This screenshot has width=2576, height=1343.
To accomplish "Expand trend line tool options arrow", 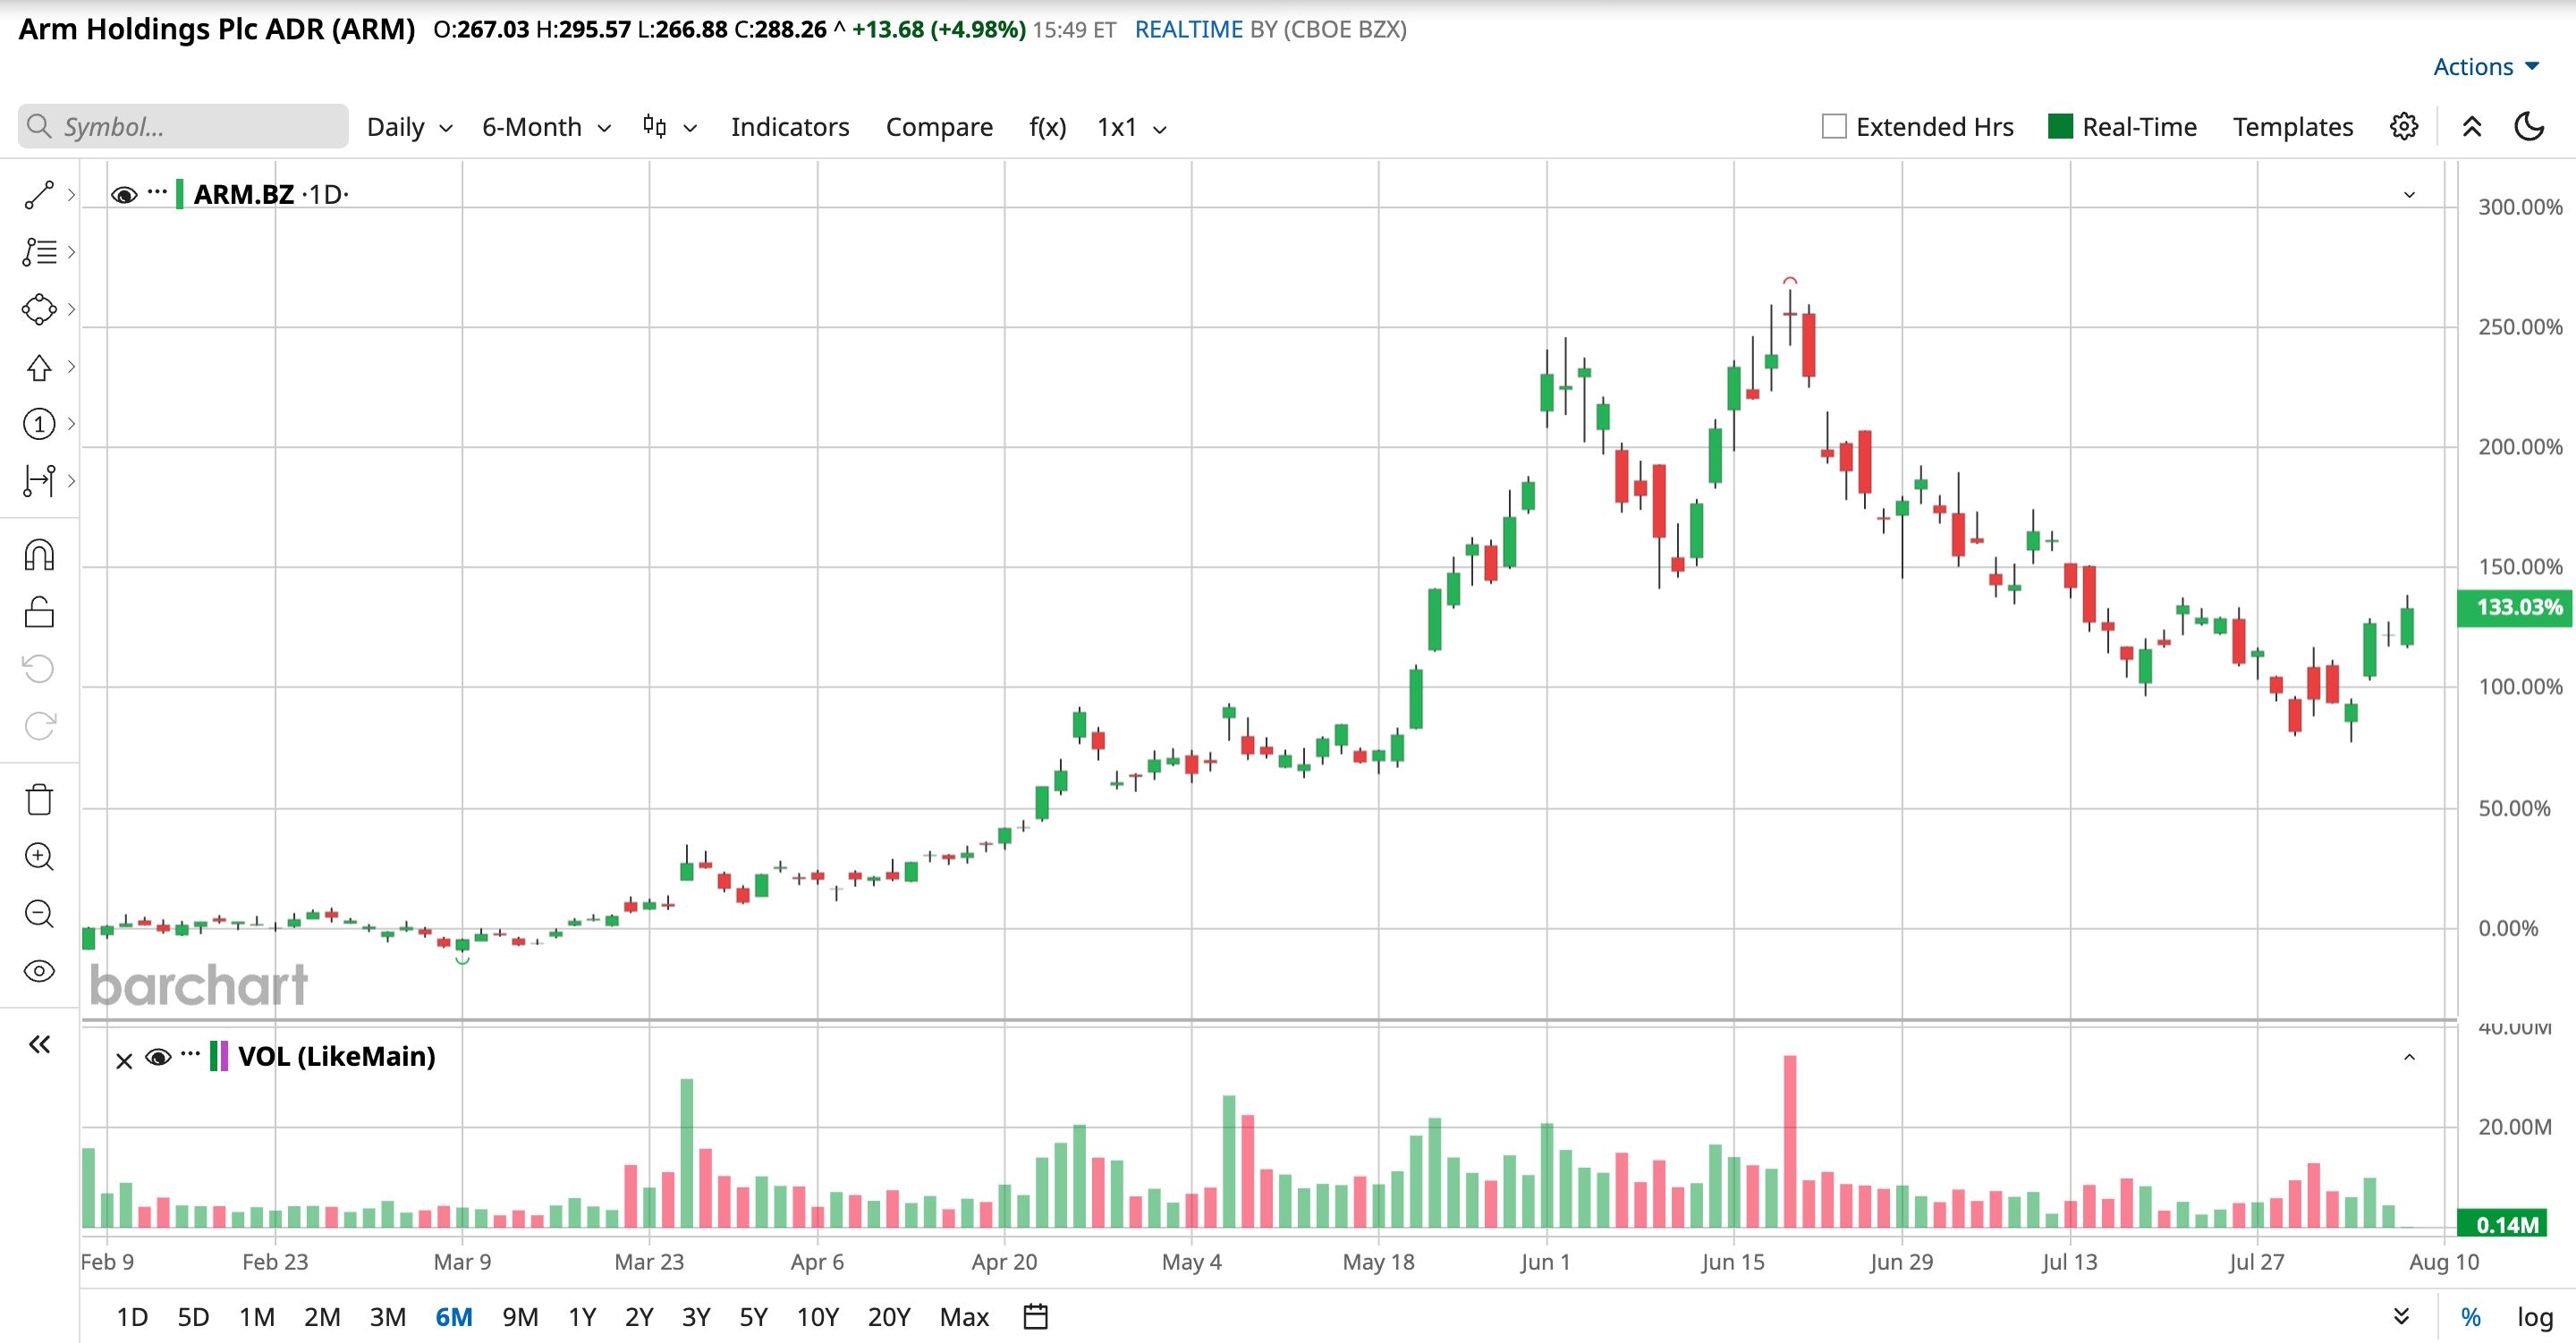I will (x=71, y=195).
